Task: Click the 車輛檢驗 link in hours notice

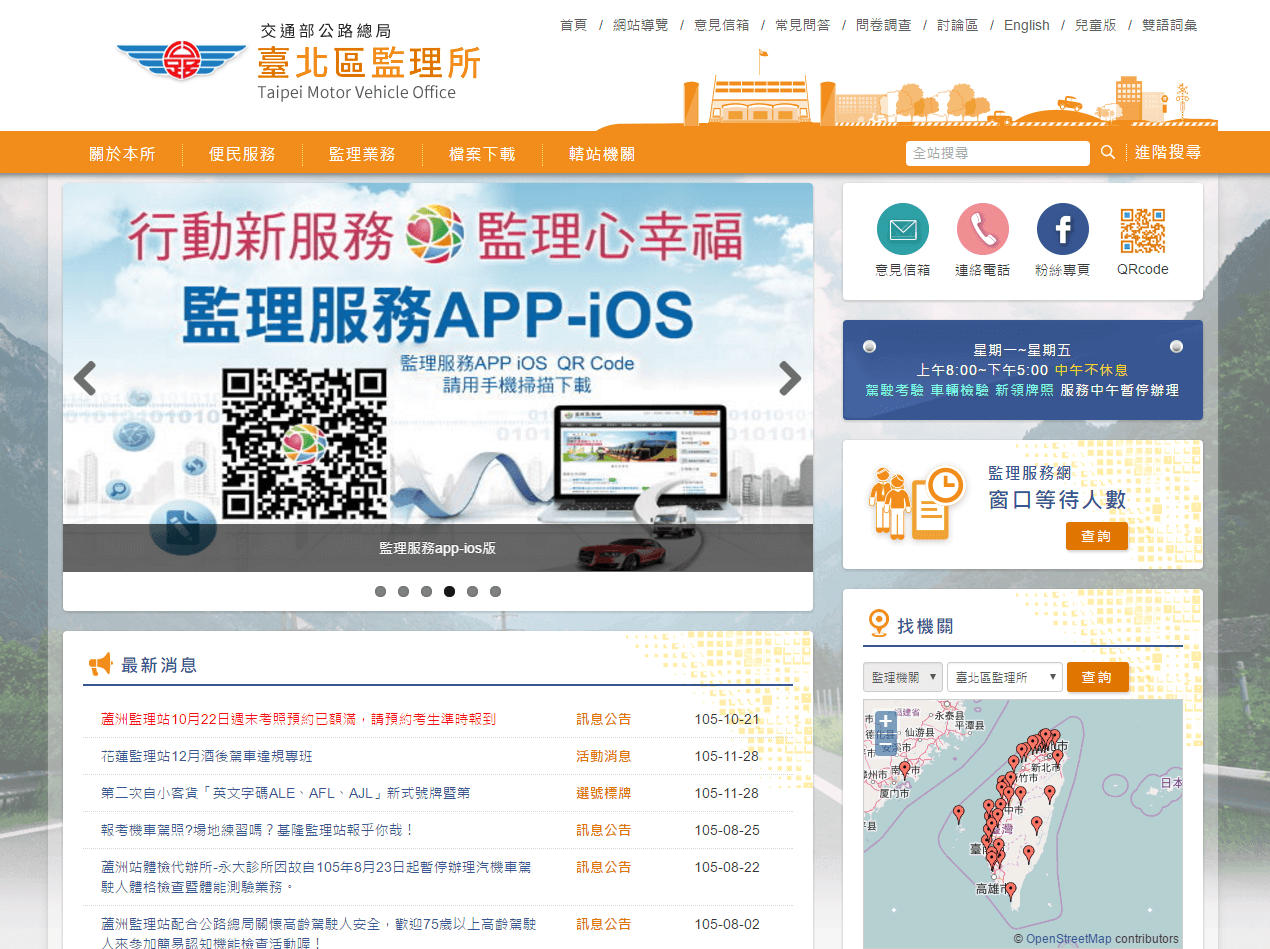Action: pyautogui.click(x=959, y=390)
